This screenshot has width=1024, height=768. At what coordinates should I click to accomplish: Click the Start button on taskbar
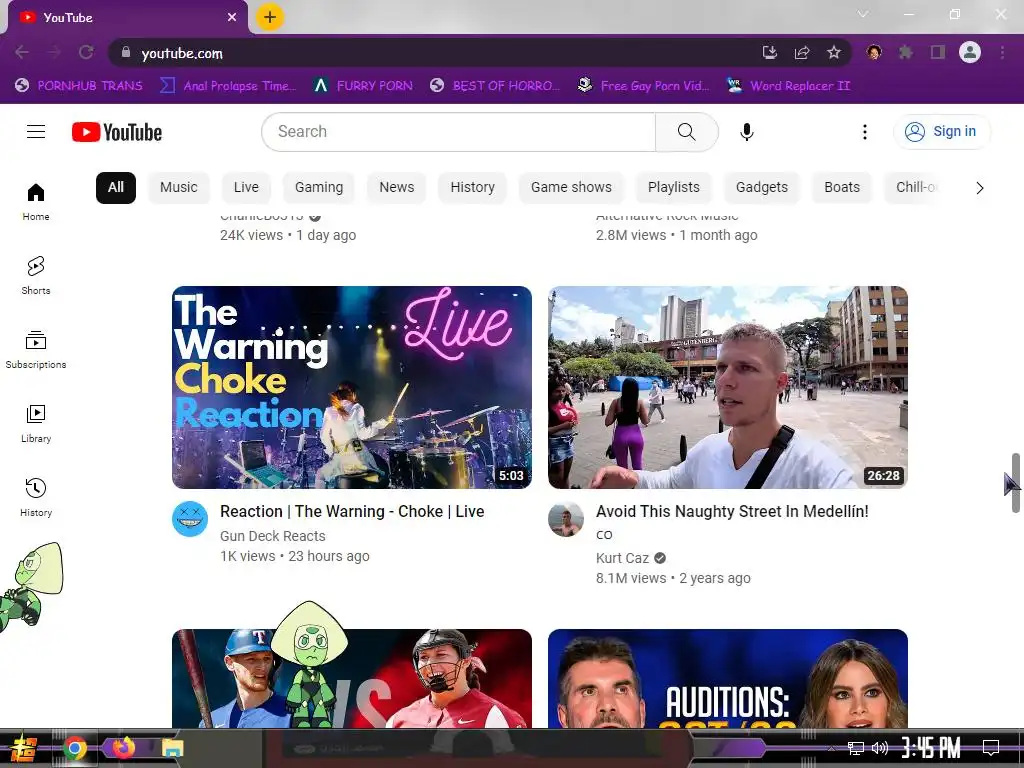point(23,748)
